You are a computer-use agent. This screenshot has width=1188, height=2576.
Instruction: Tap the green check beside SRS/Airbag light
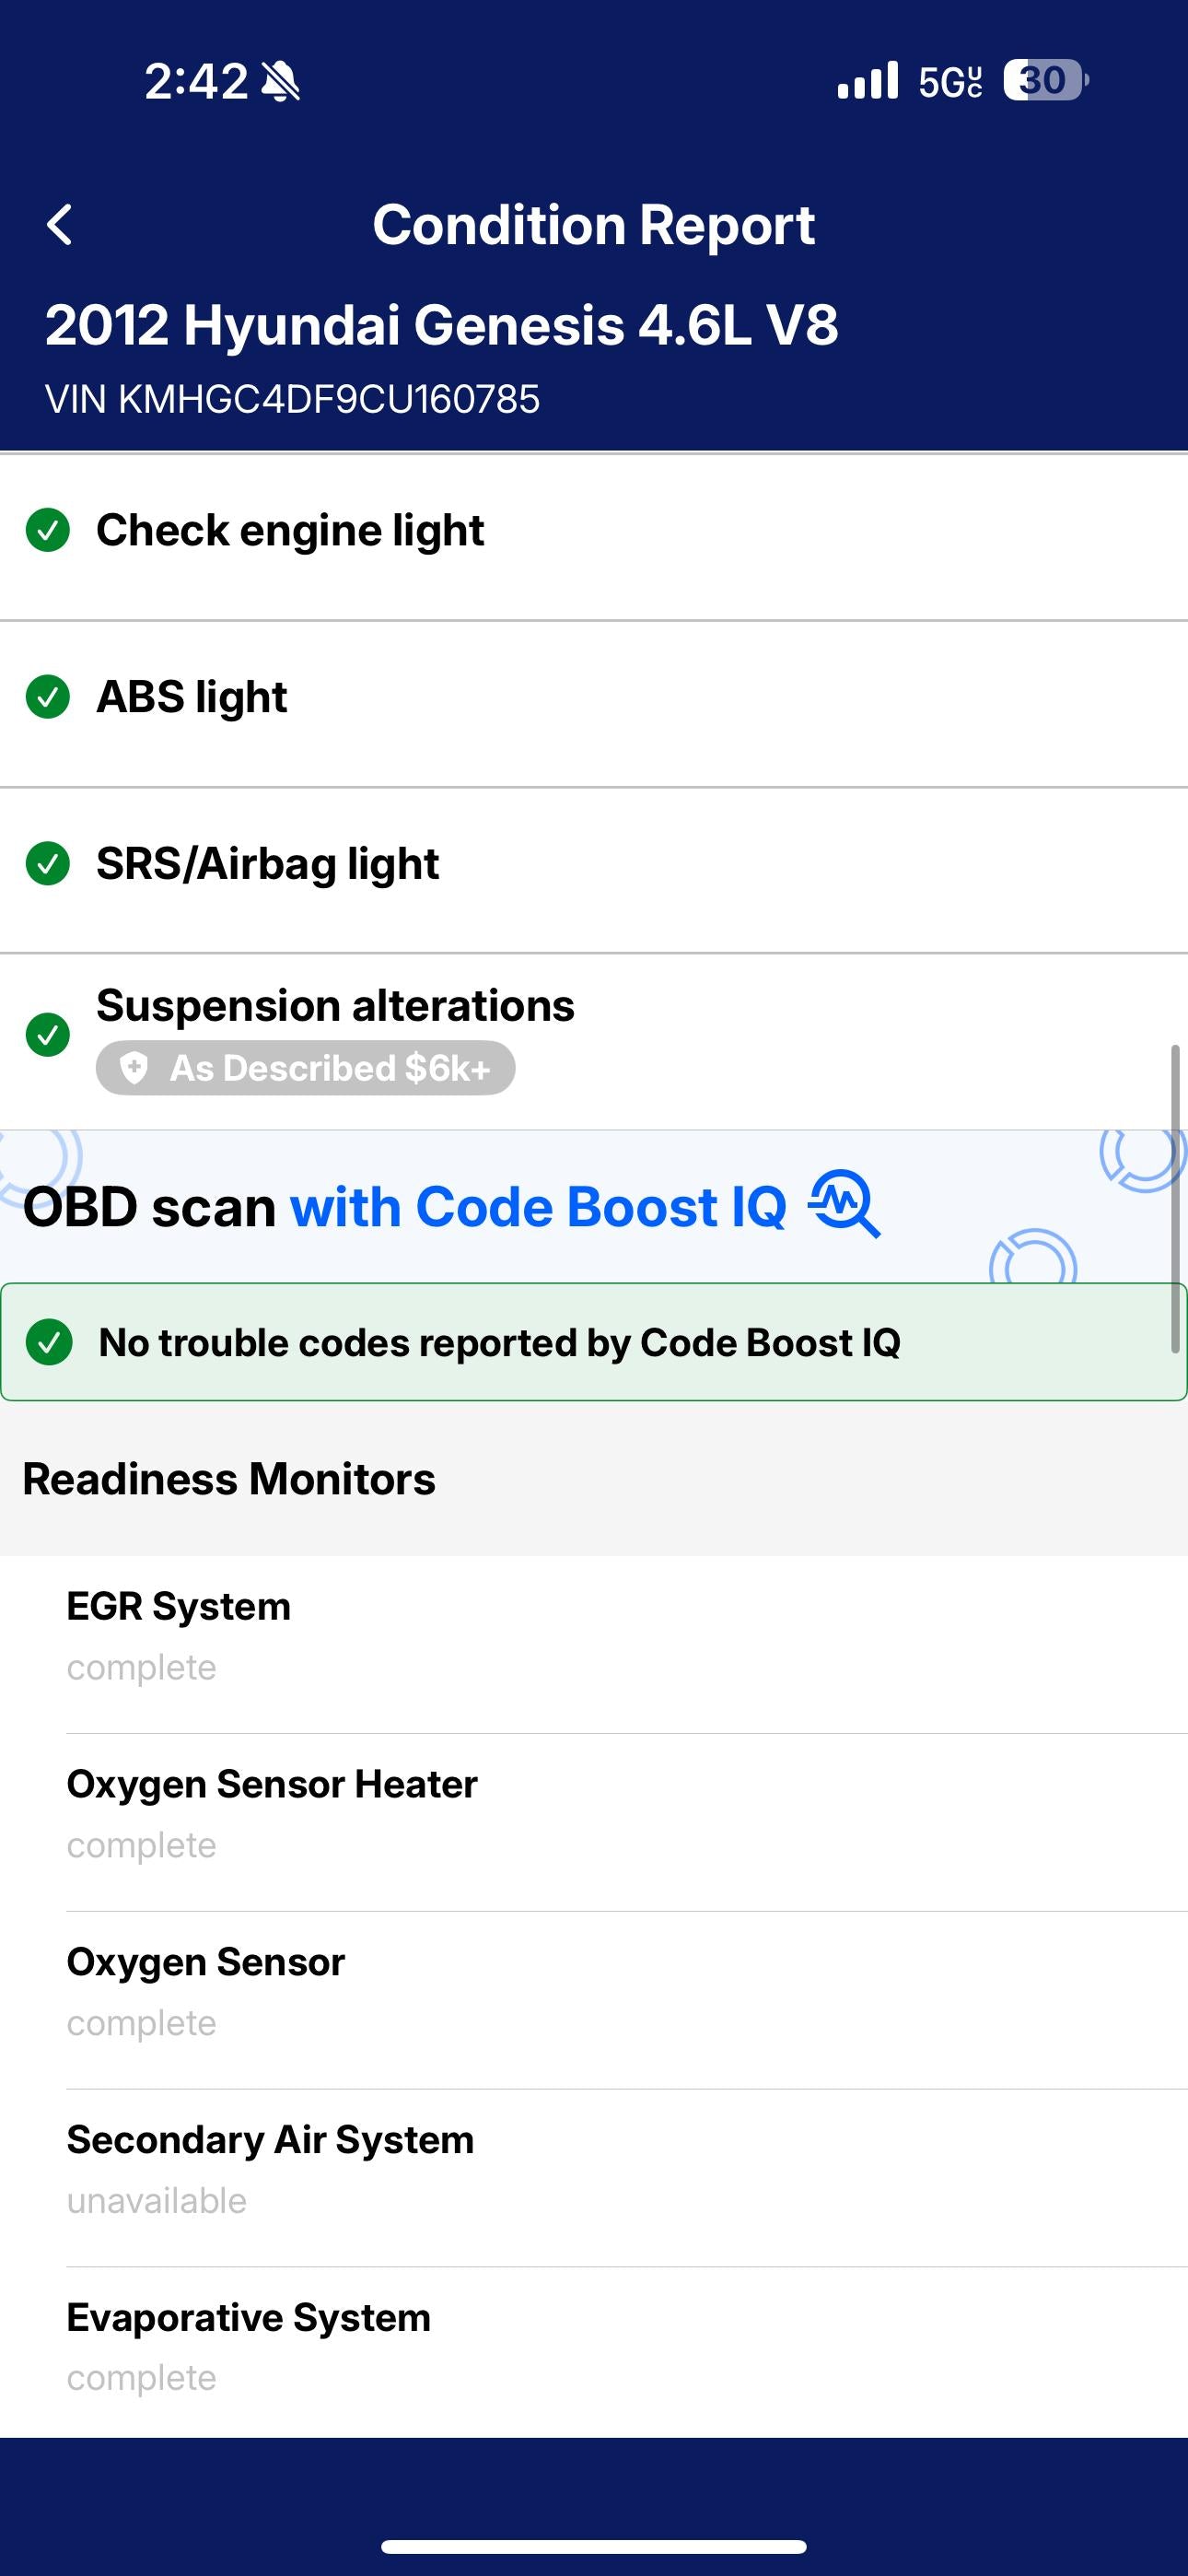coord(48,864)
